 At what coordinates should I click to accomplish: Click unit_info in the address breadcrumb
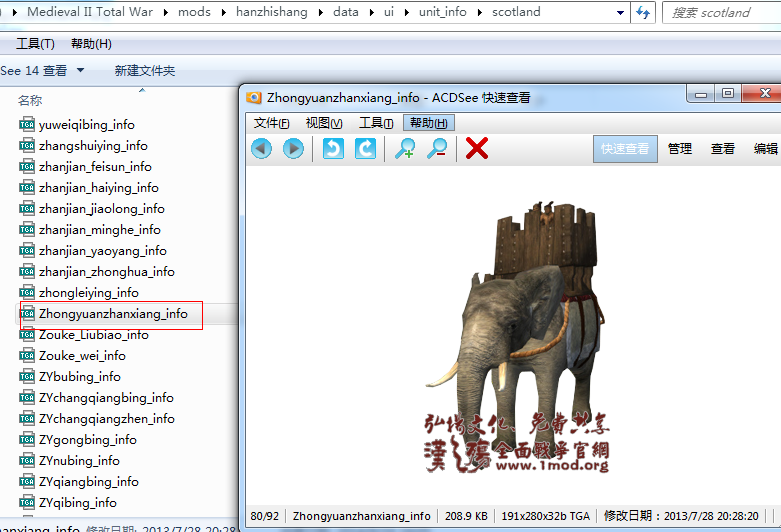(x=442, y=12)
